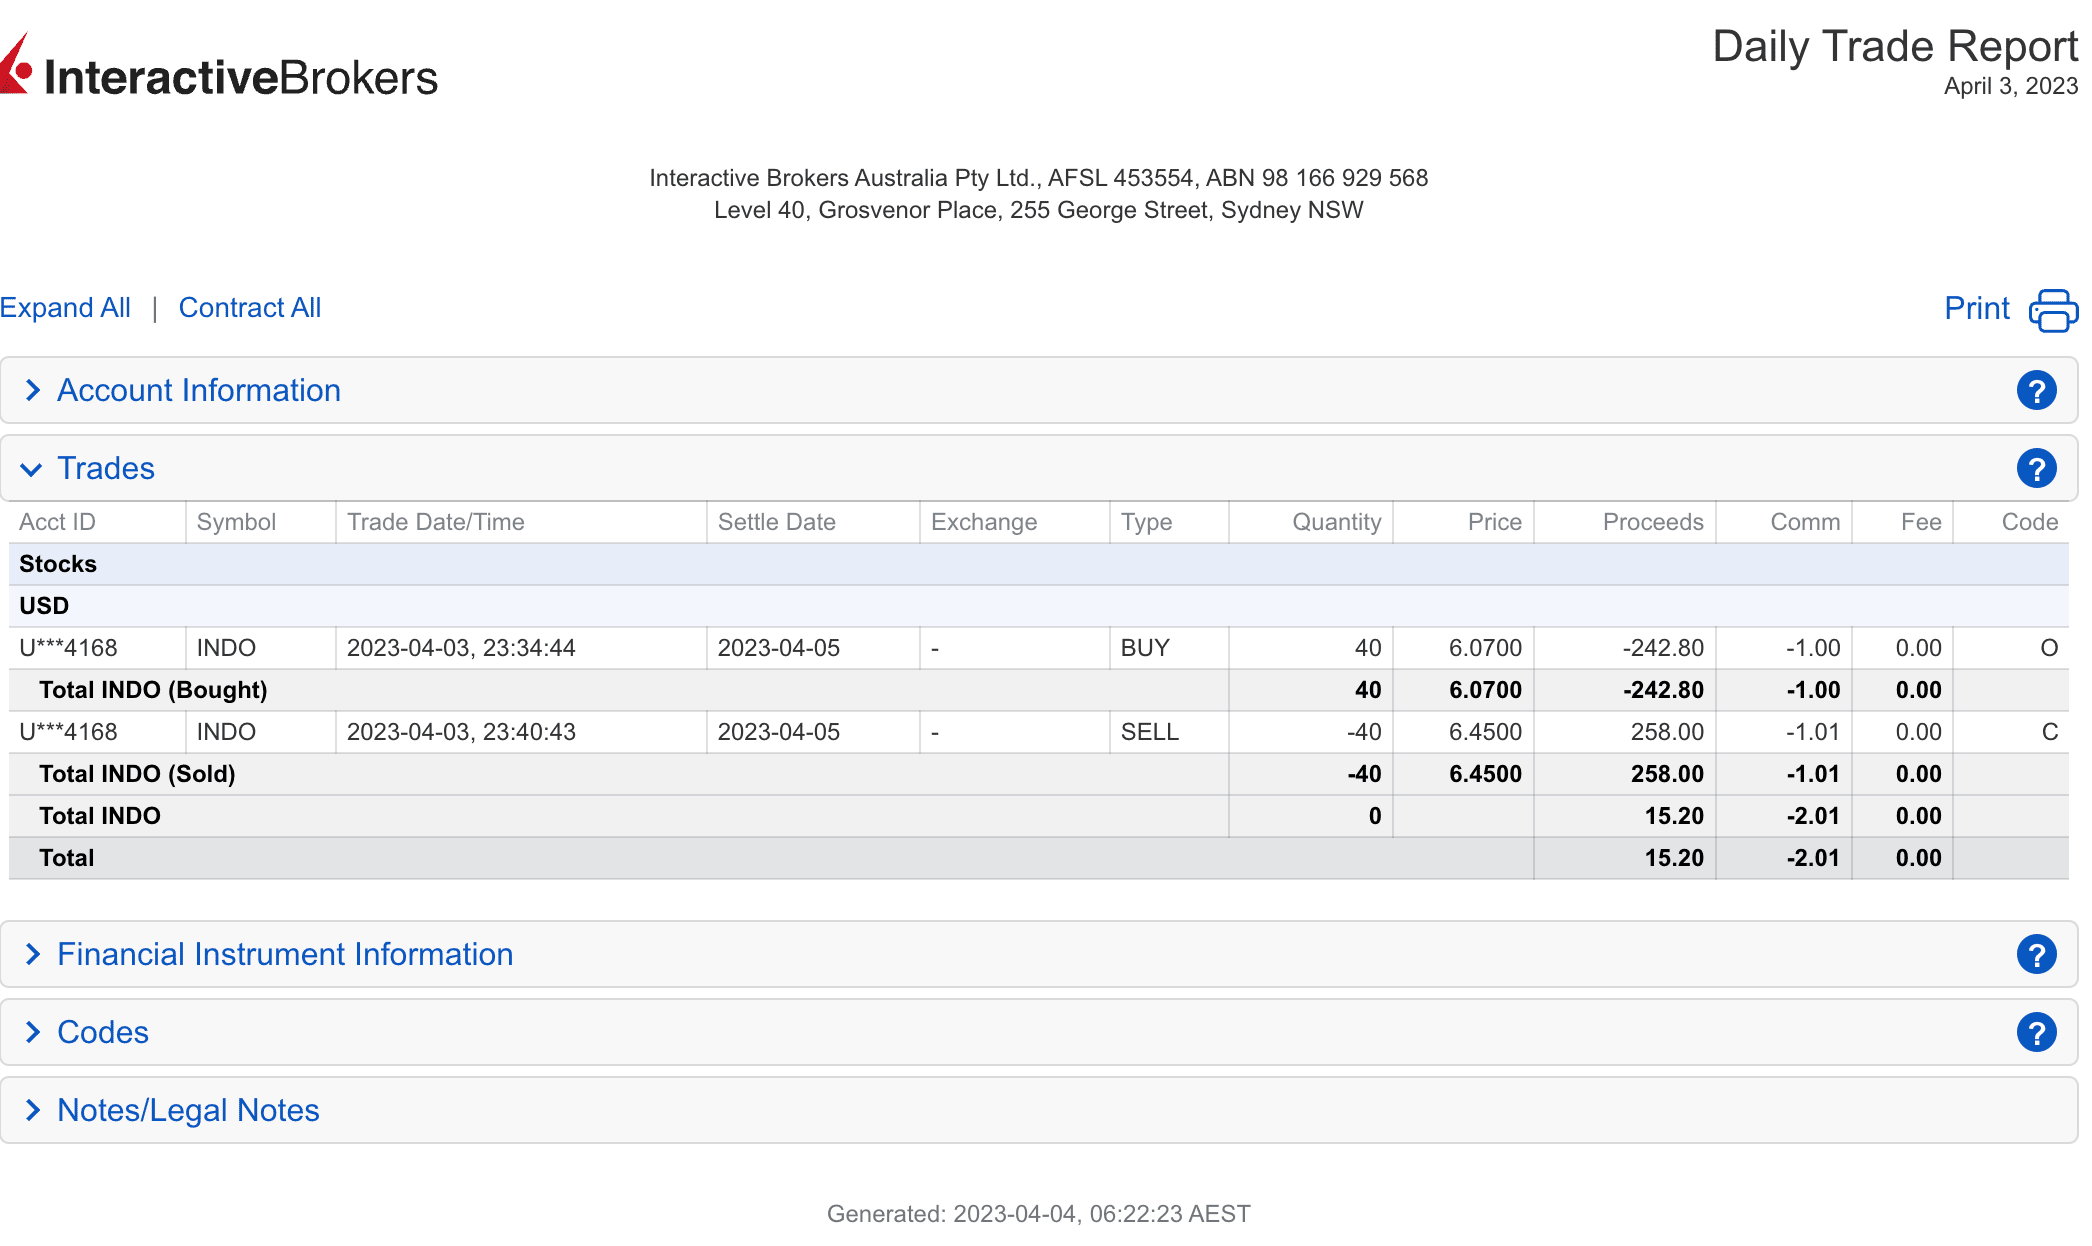This screenshot has width=2092, height=1246.
Task: Click the Expand All link
Action: (65, 308)
